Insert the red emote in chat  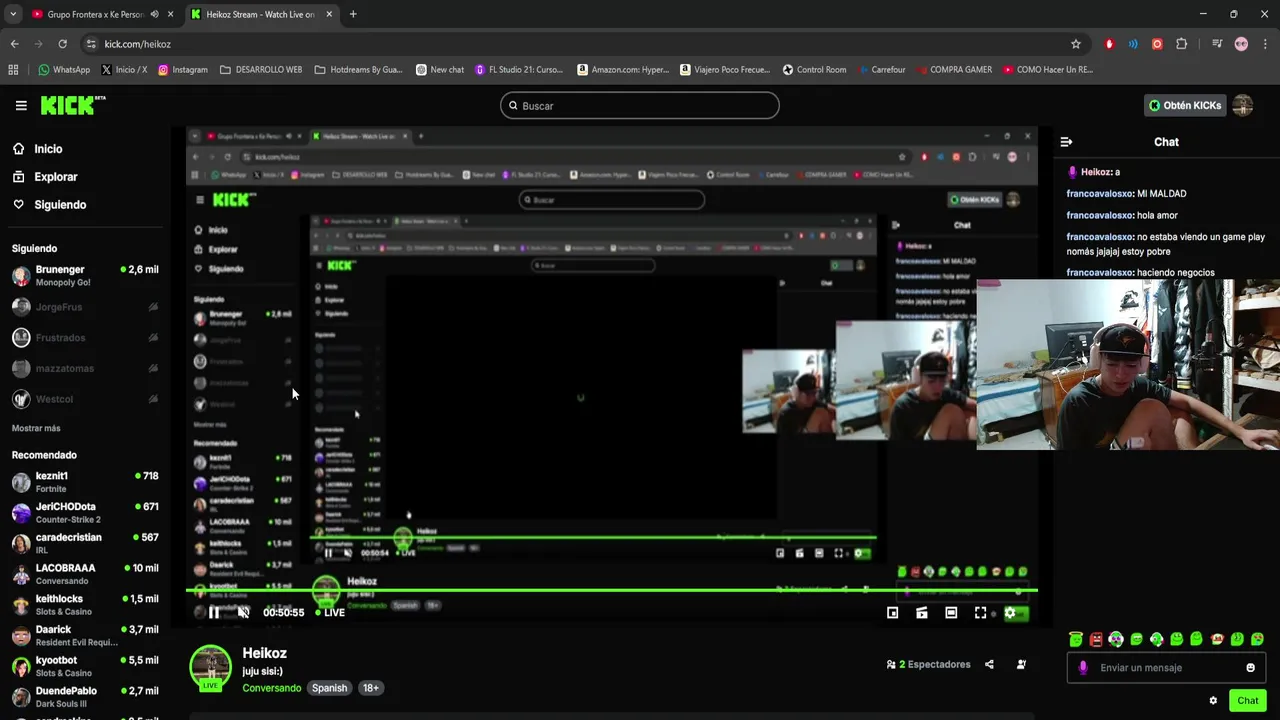click(x=1096, y=639)
